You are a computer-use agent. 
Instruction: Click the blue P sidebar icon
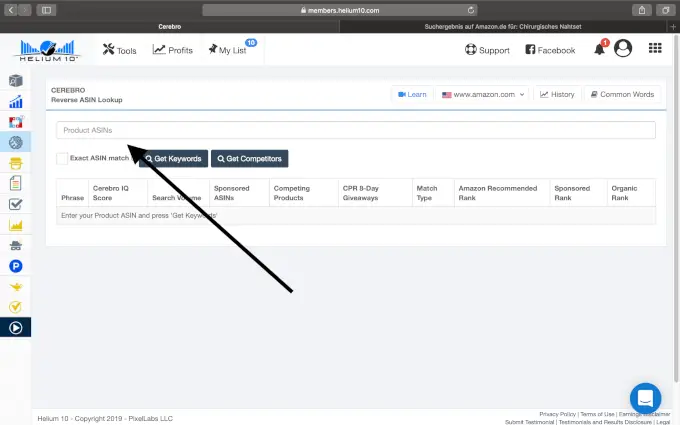(x=15, y=265)
